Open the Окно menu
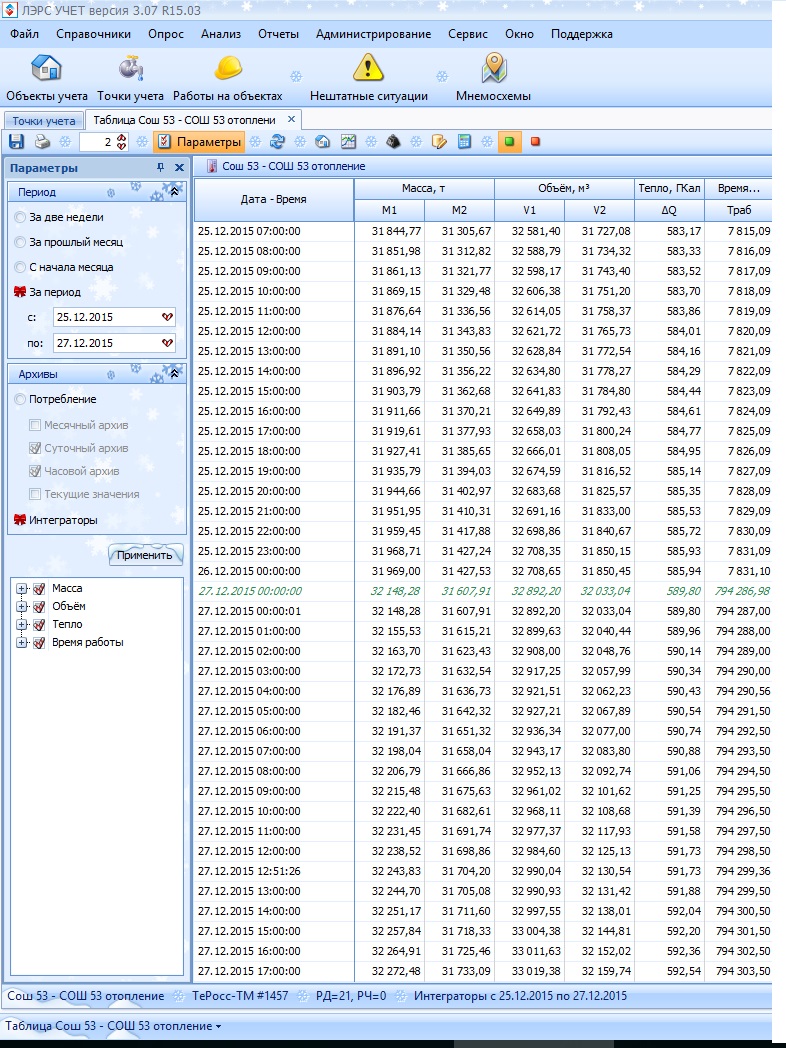786x1048 pixels. [x=519, y=34]
